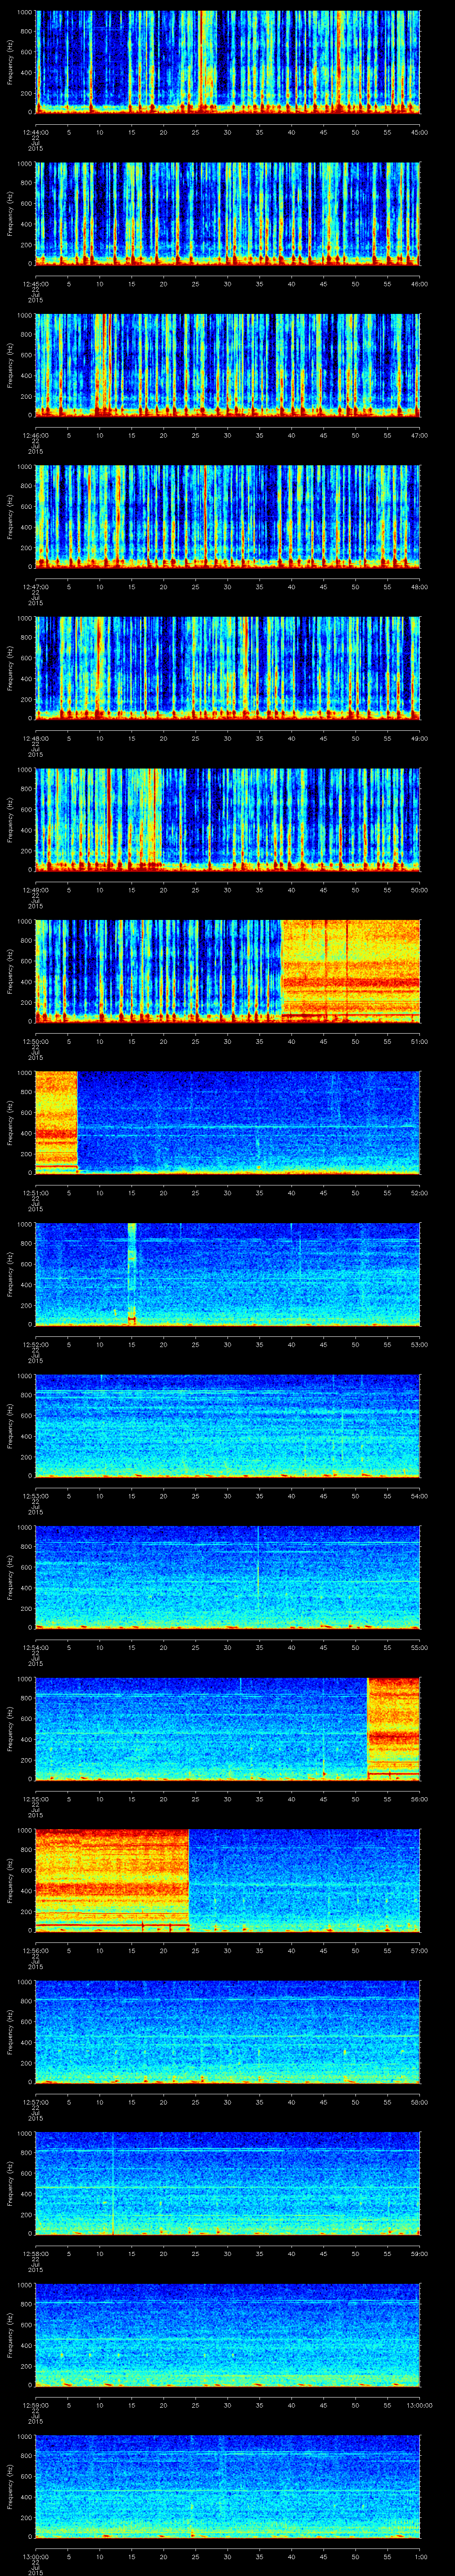Click the 57:00 end time label
The height and width of the screenshot is (2576, 455).
420,1951
